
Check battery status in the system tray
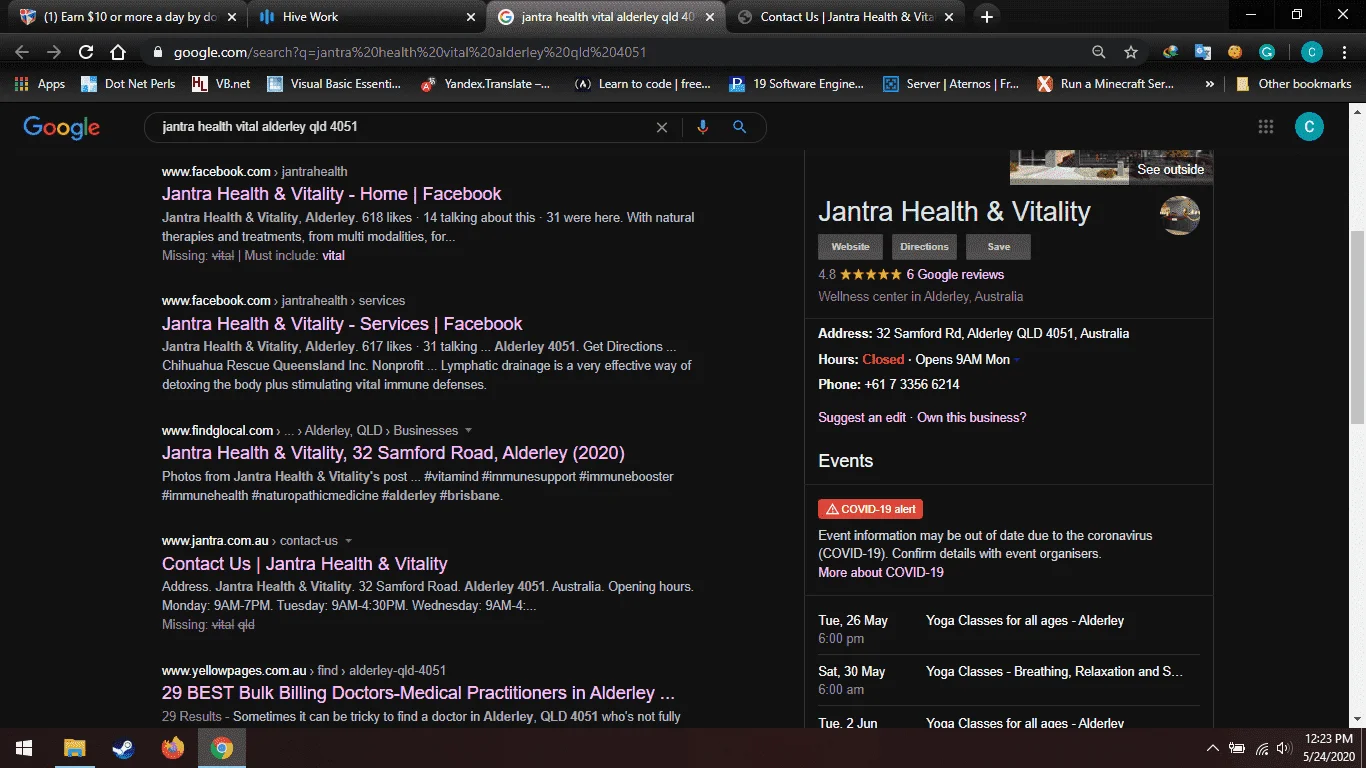(x=1237, y=748)
